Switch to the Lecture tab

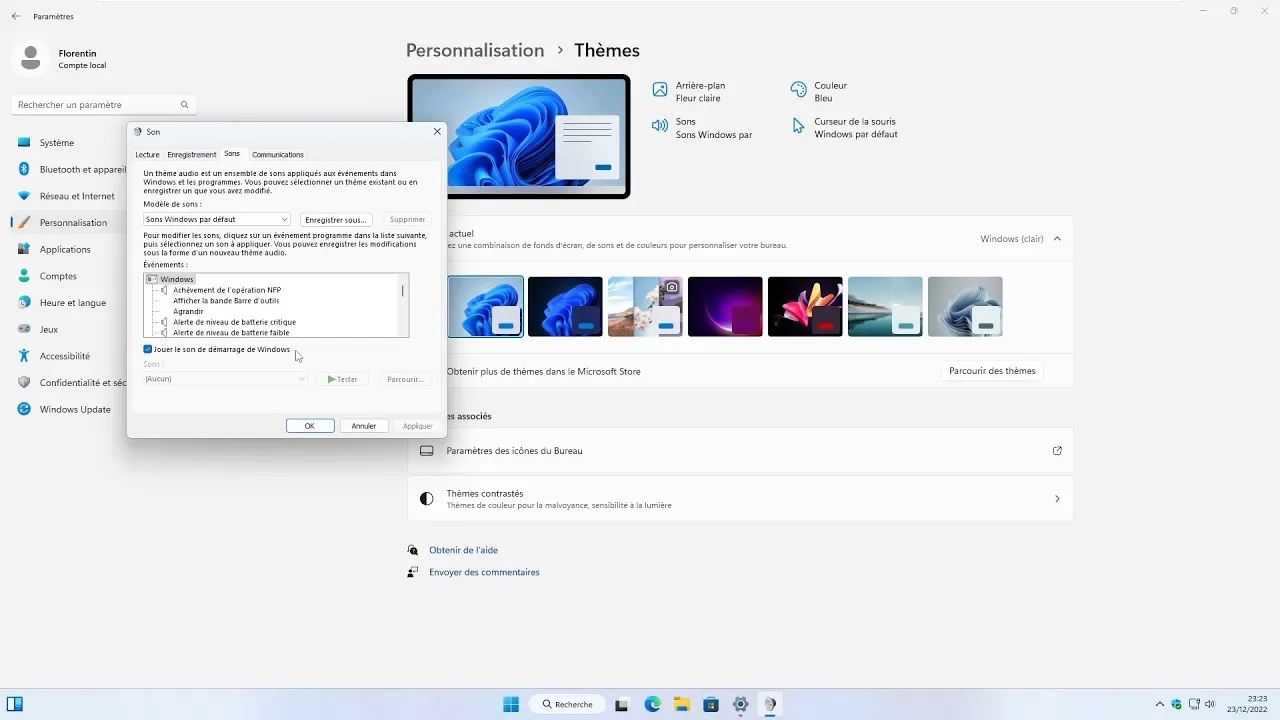click(x=147, y=155)
